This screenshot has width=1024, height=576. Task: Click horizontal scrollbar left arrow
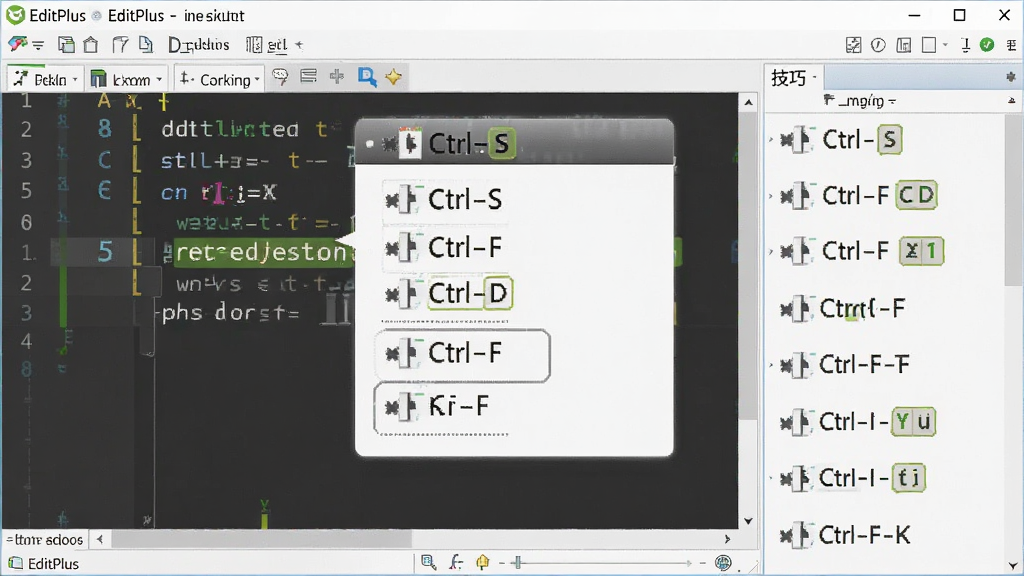coord(99,539)
